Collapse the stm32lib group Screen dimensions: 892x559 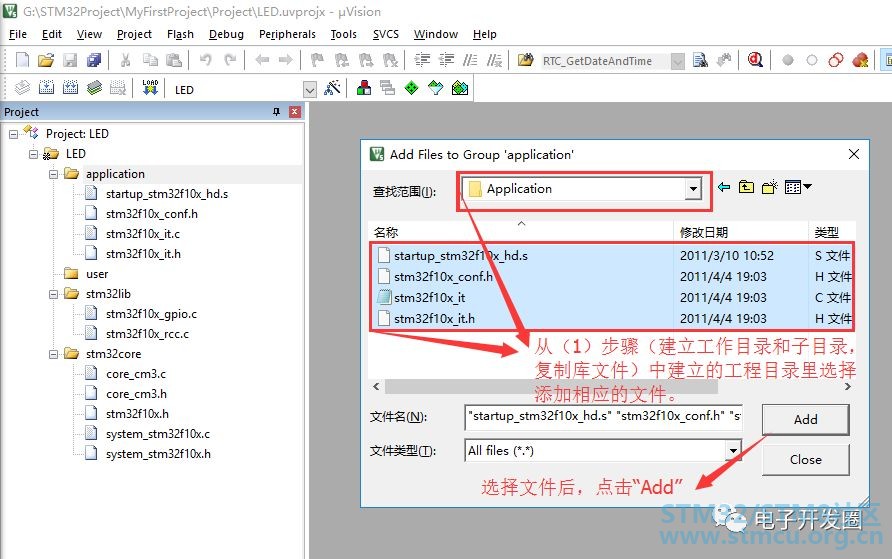(53, 295)
